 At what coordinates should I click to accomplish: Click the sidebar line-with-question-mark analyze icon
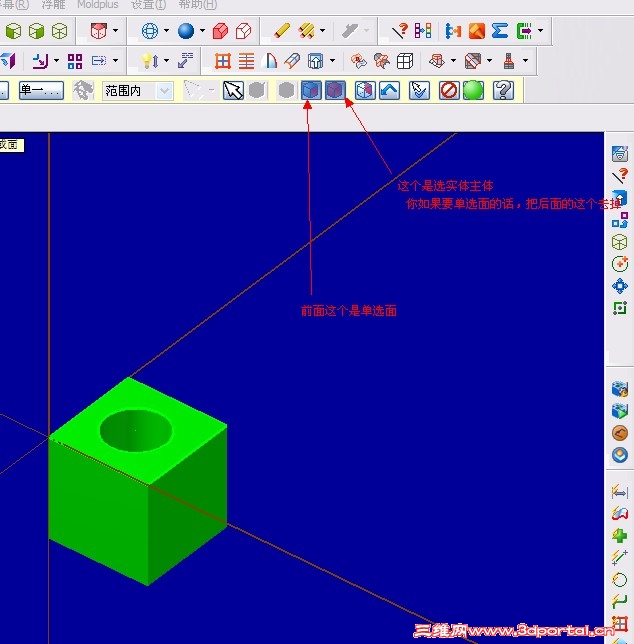click(x=620, y=176)
